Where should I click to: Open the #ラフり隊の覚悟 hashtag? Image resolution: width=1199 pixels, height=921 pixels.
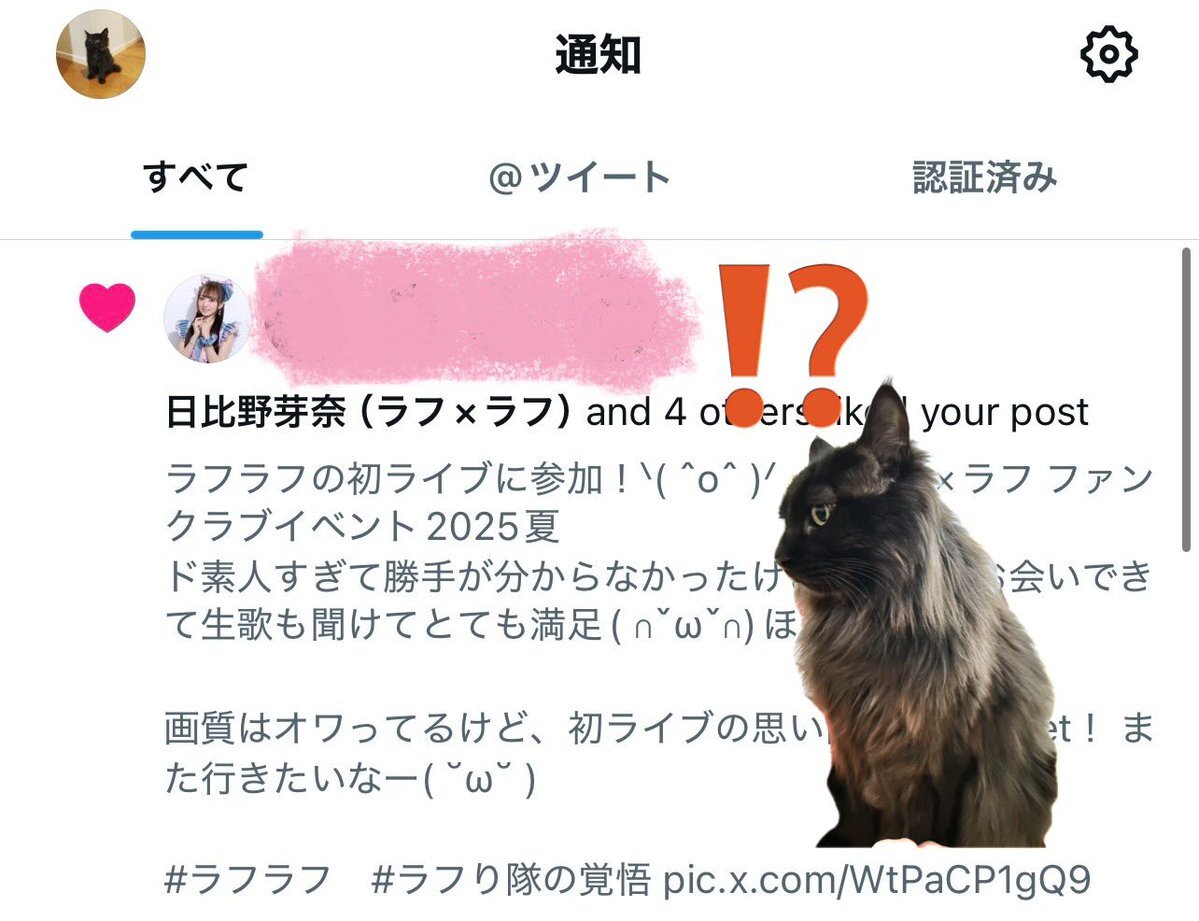[x=511, y=879]
